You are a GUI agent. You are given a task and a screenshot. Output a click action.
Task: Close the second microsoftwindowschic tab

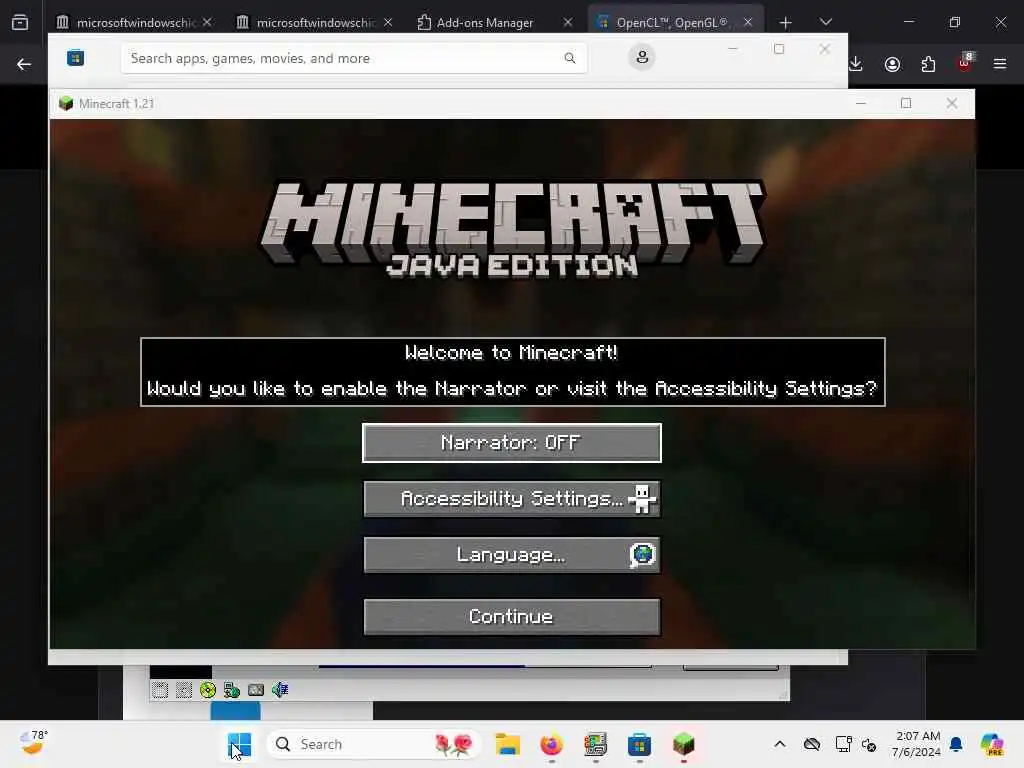coord(388,22)
